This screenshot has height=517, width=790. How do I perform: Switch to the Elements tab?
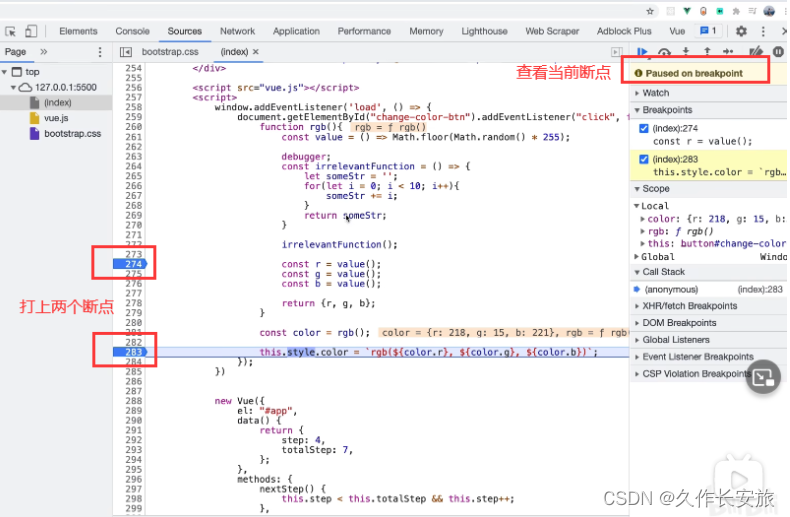[78, 31]
